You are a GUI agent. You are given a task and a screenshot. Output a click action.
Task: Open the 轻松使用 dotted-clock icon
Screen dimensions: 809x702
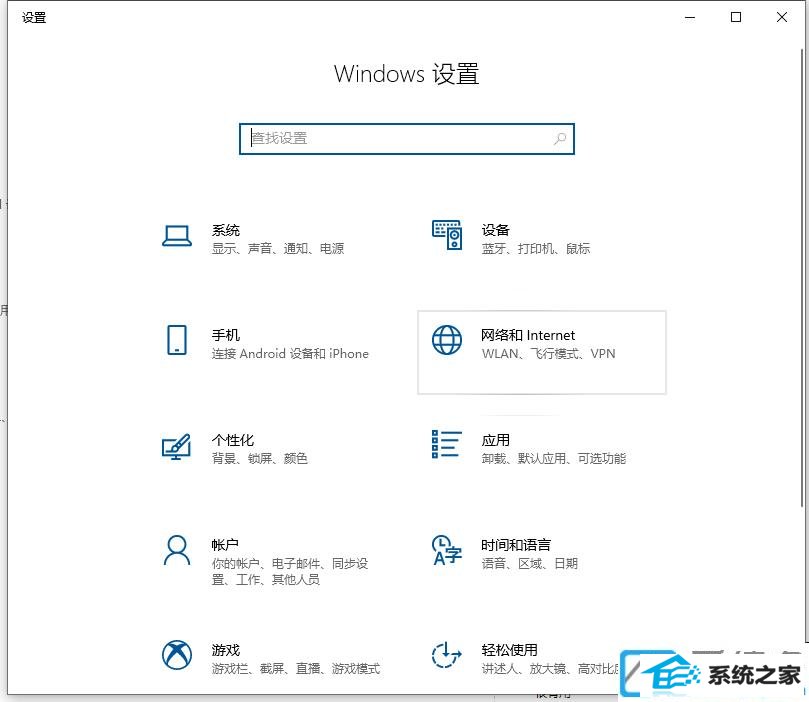(447, 655)
